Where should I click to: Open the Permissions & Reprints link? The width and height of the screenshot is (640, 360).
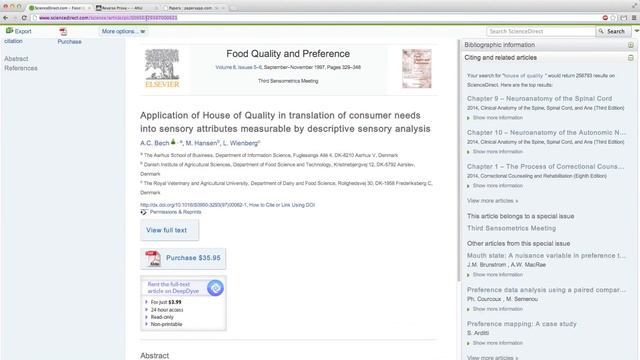(x=176, y=212)
